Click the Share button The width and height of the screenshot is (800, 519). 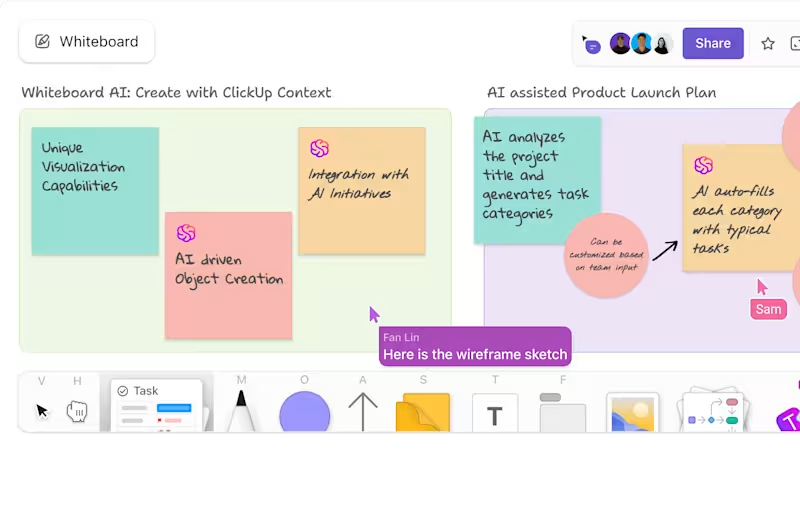713,43
